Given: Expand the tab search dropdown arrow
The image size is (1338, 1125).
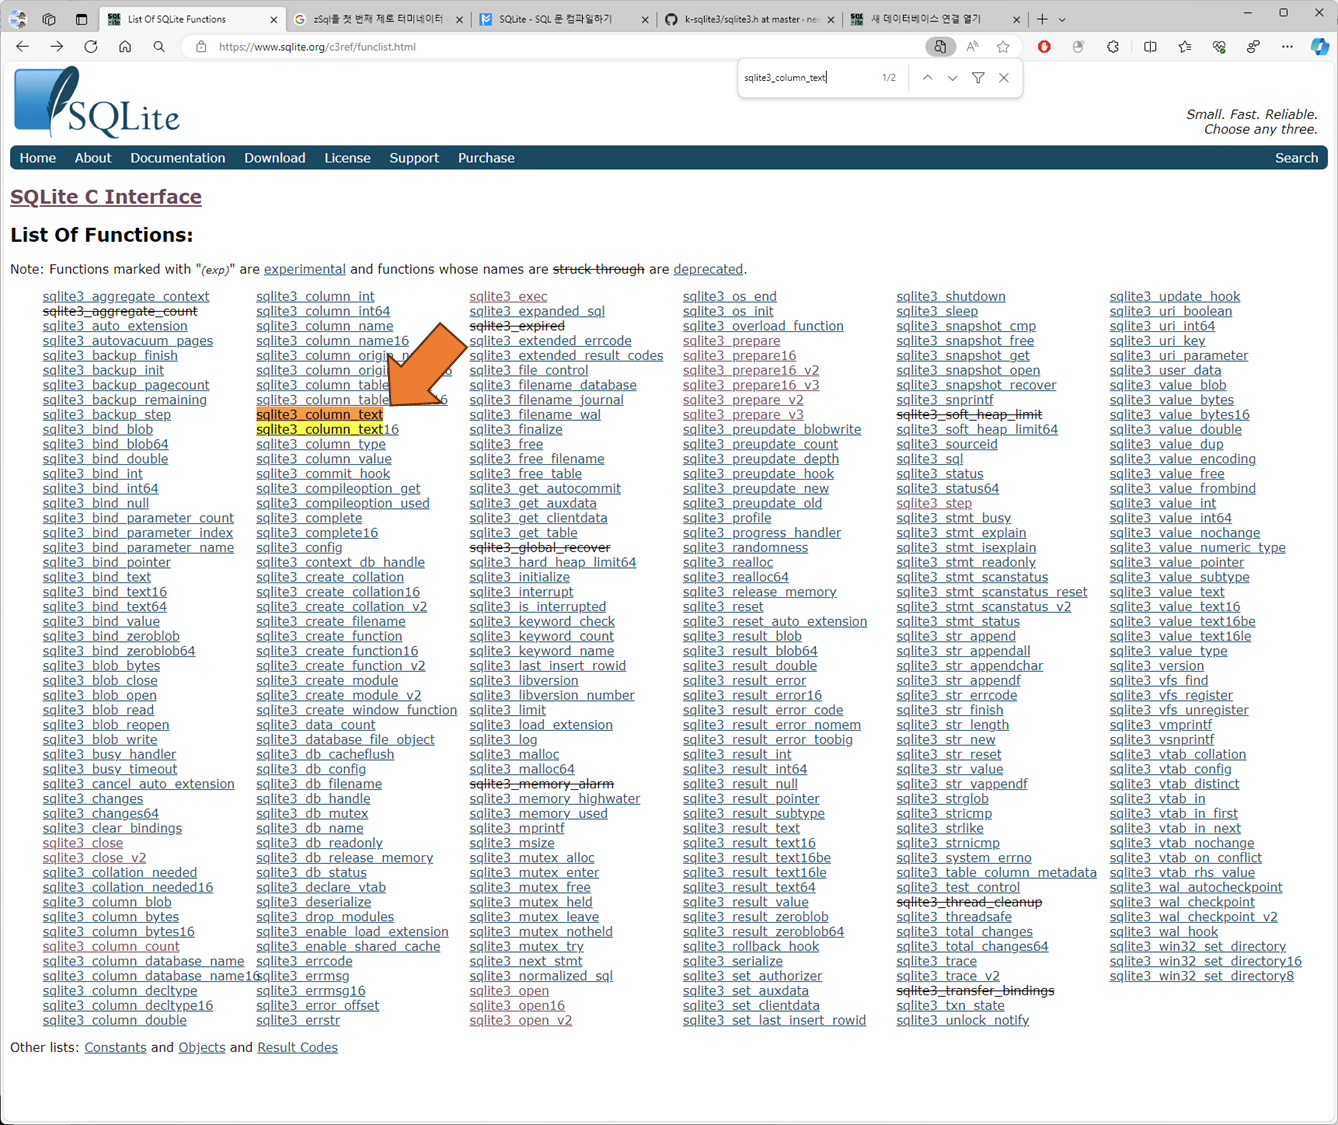Looking at the screenshot, I should [1062, 19].
